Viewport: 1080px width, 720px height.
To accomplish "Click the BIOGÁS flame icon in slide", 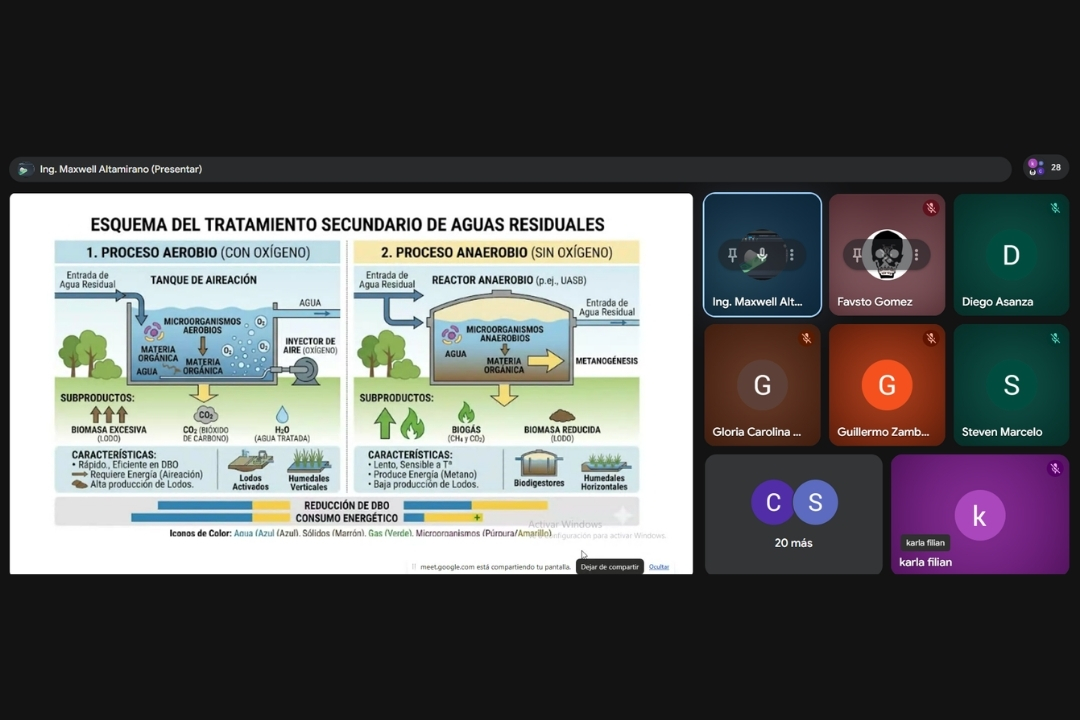I will [466, 413].
